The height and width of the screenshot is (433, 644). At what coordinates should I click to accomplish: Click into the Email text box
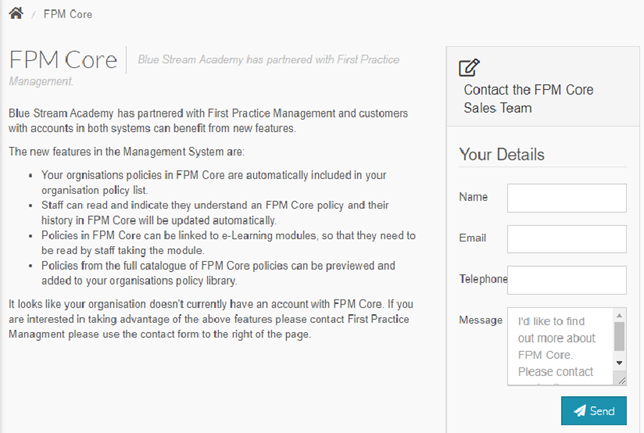pyautogui.click(x=566, y=239)
